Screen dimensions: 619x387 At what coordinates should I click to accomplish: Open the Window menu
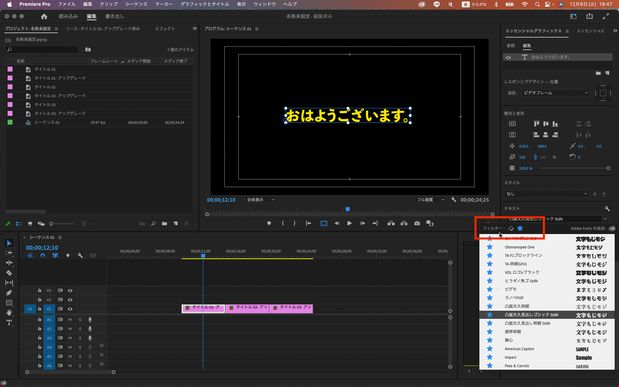pos(264,4)
